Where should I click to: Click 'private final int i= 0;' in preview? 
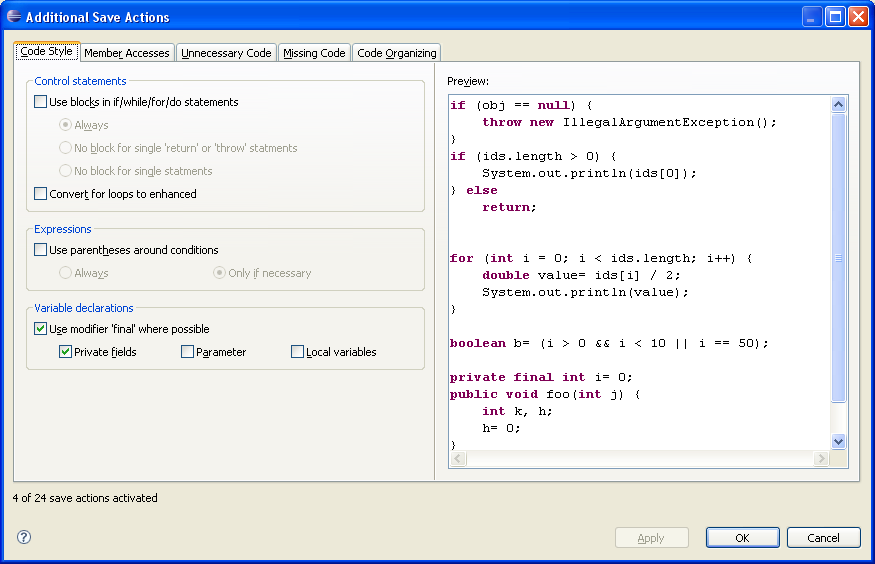[541, 377]
